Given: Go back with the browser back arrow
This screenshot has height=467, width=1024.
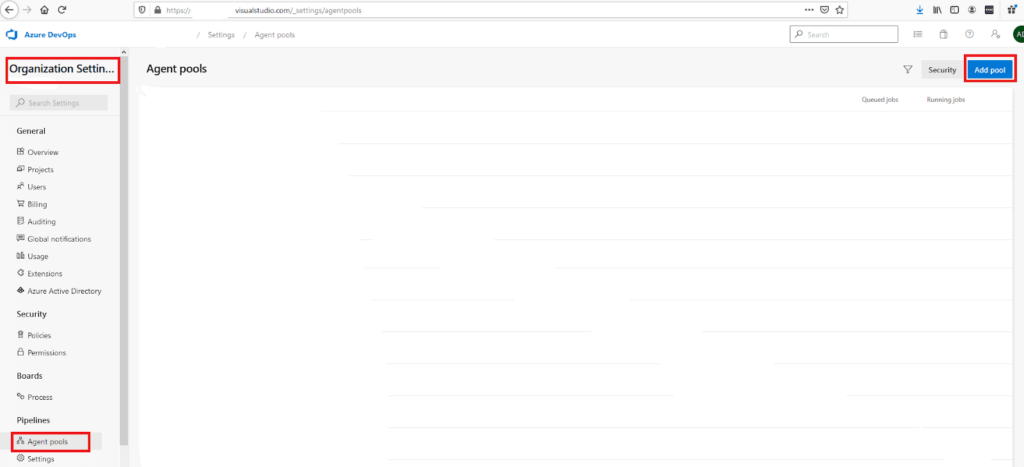Looking at the screenshot, I should 9,10.
